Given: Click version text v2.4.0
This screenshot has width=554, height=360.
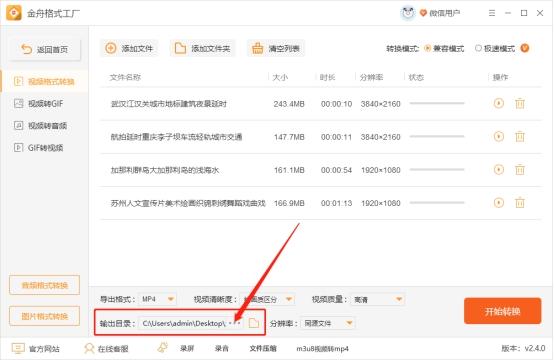Looking at the screenshot, I should (535, 348).
